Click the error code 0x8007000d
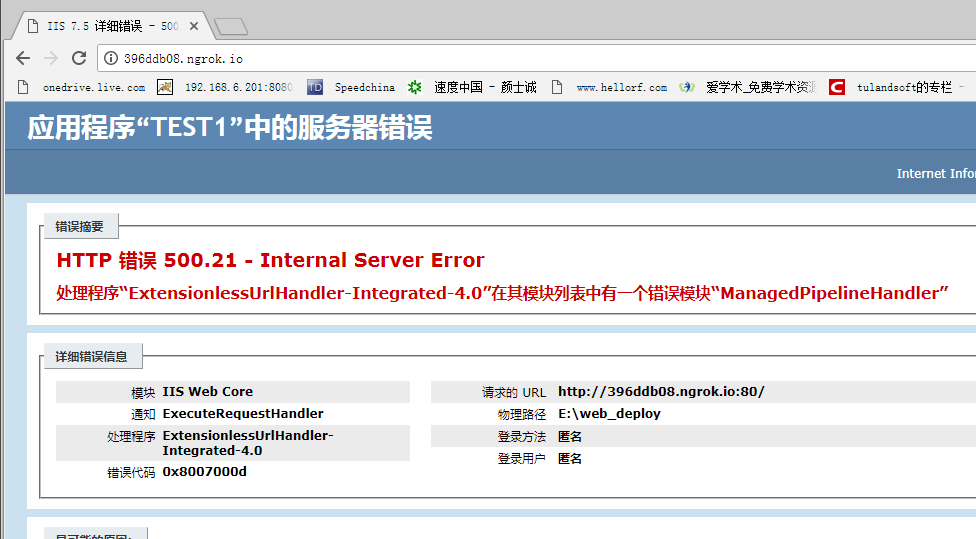This screenshot has height=539, width=976. click(205, 472)
